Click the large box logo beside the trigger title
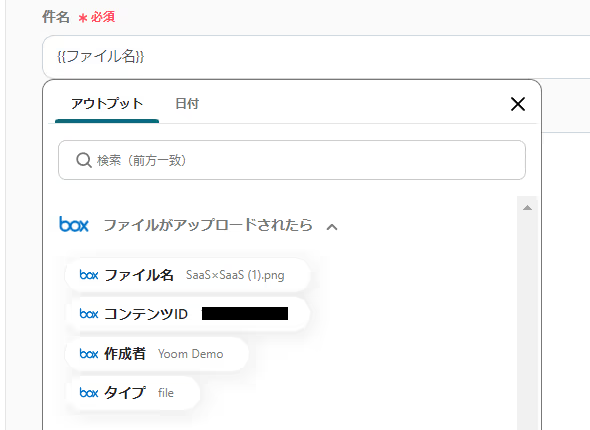 click(x=74, y=224)
